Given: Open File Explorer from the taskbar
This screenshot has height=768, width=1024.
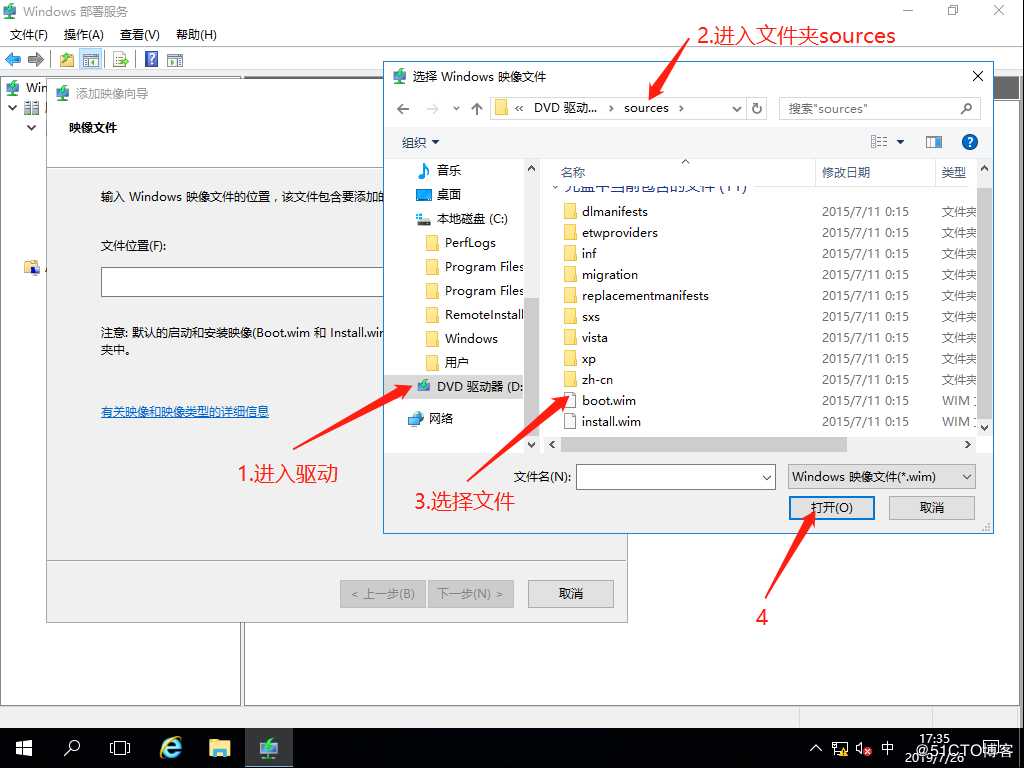Looking at the screenshot, I should pos(219,748).
